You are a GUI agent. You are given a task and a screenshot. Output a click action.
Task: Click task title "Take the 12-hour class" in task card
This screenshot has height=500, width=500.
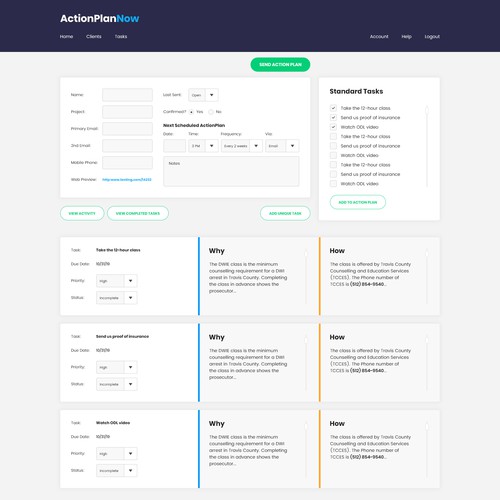pos(118,250)
